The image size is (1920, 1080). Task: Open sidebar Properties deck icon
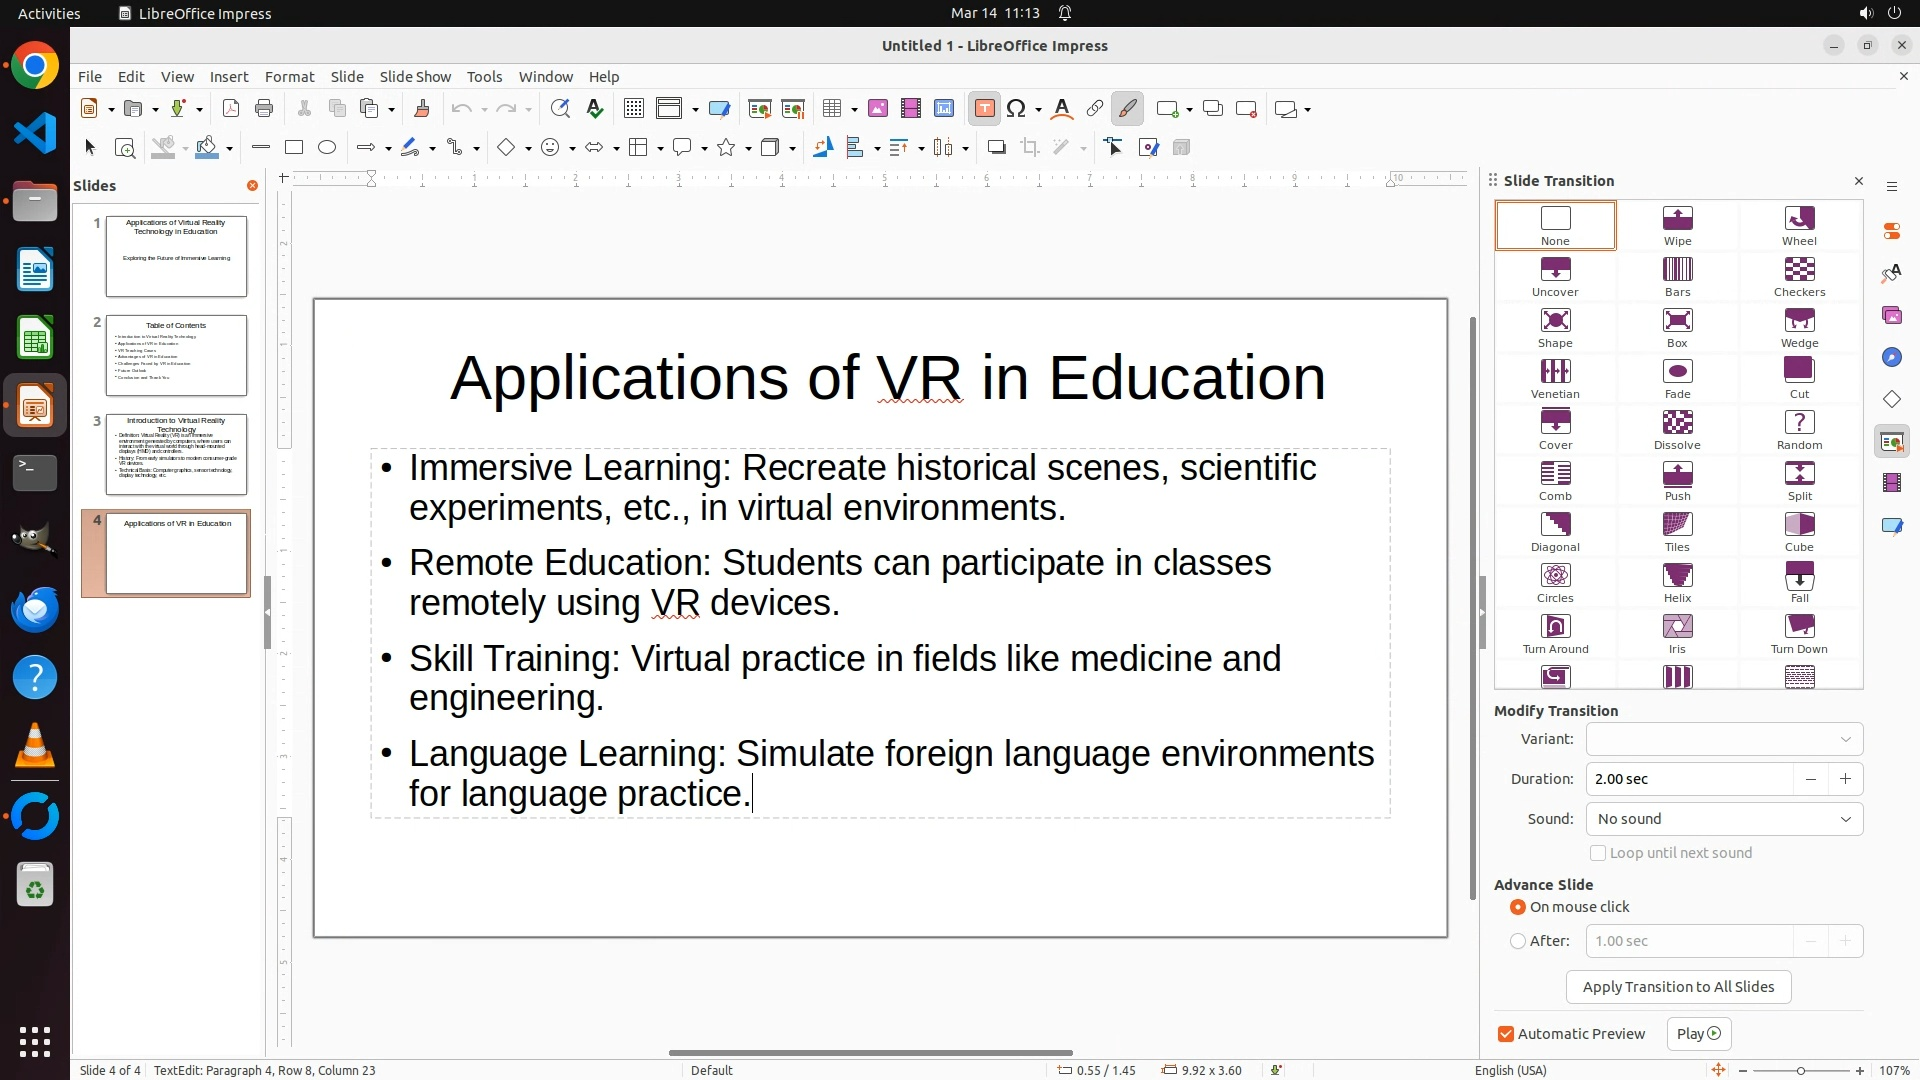pyautogui.click(x=1891, y=231)
